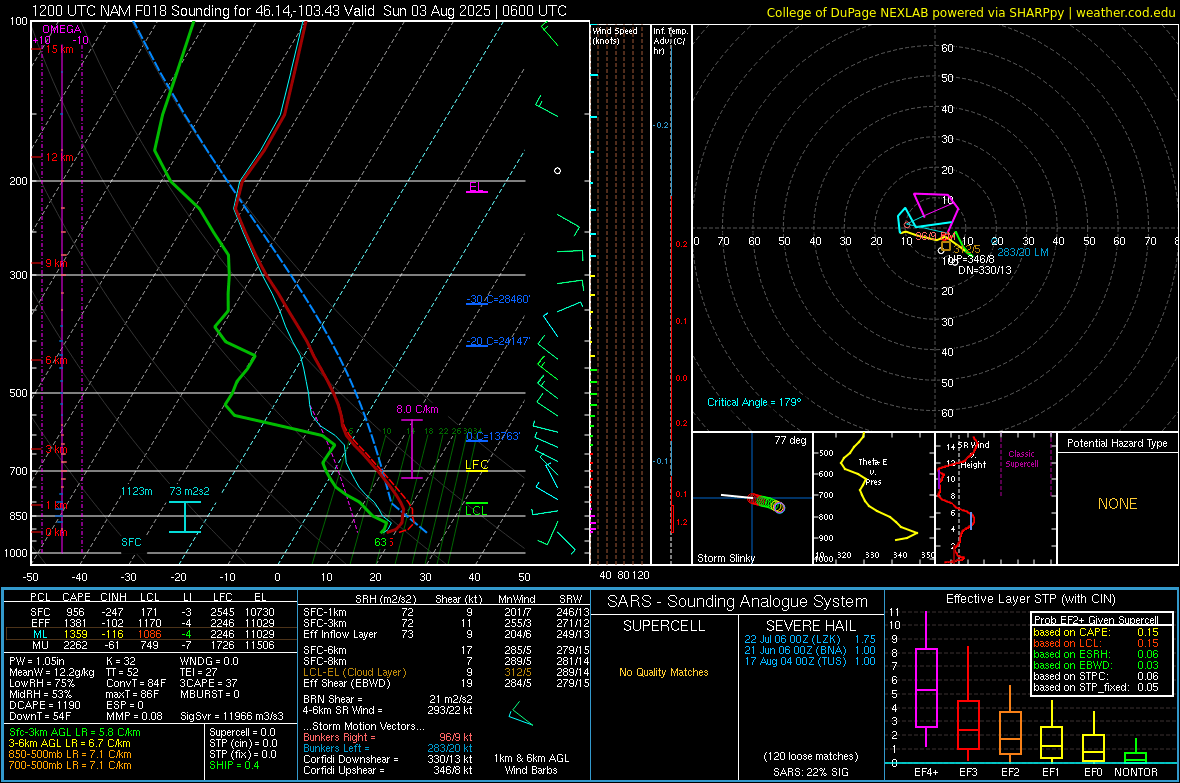The image size is (1180, 783).
Task: Click the yellow LFC level marker
Action: pyautogui.click(x=476, y=465)
